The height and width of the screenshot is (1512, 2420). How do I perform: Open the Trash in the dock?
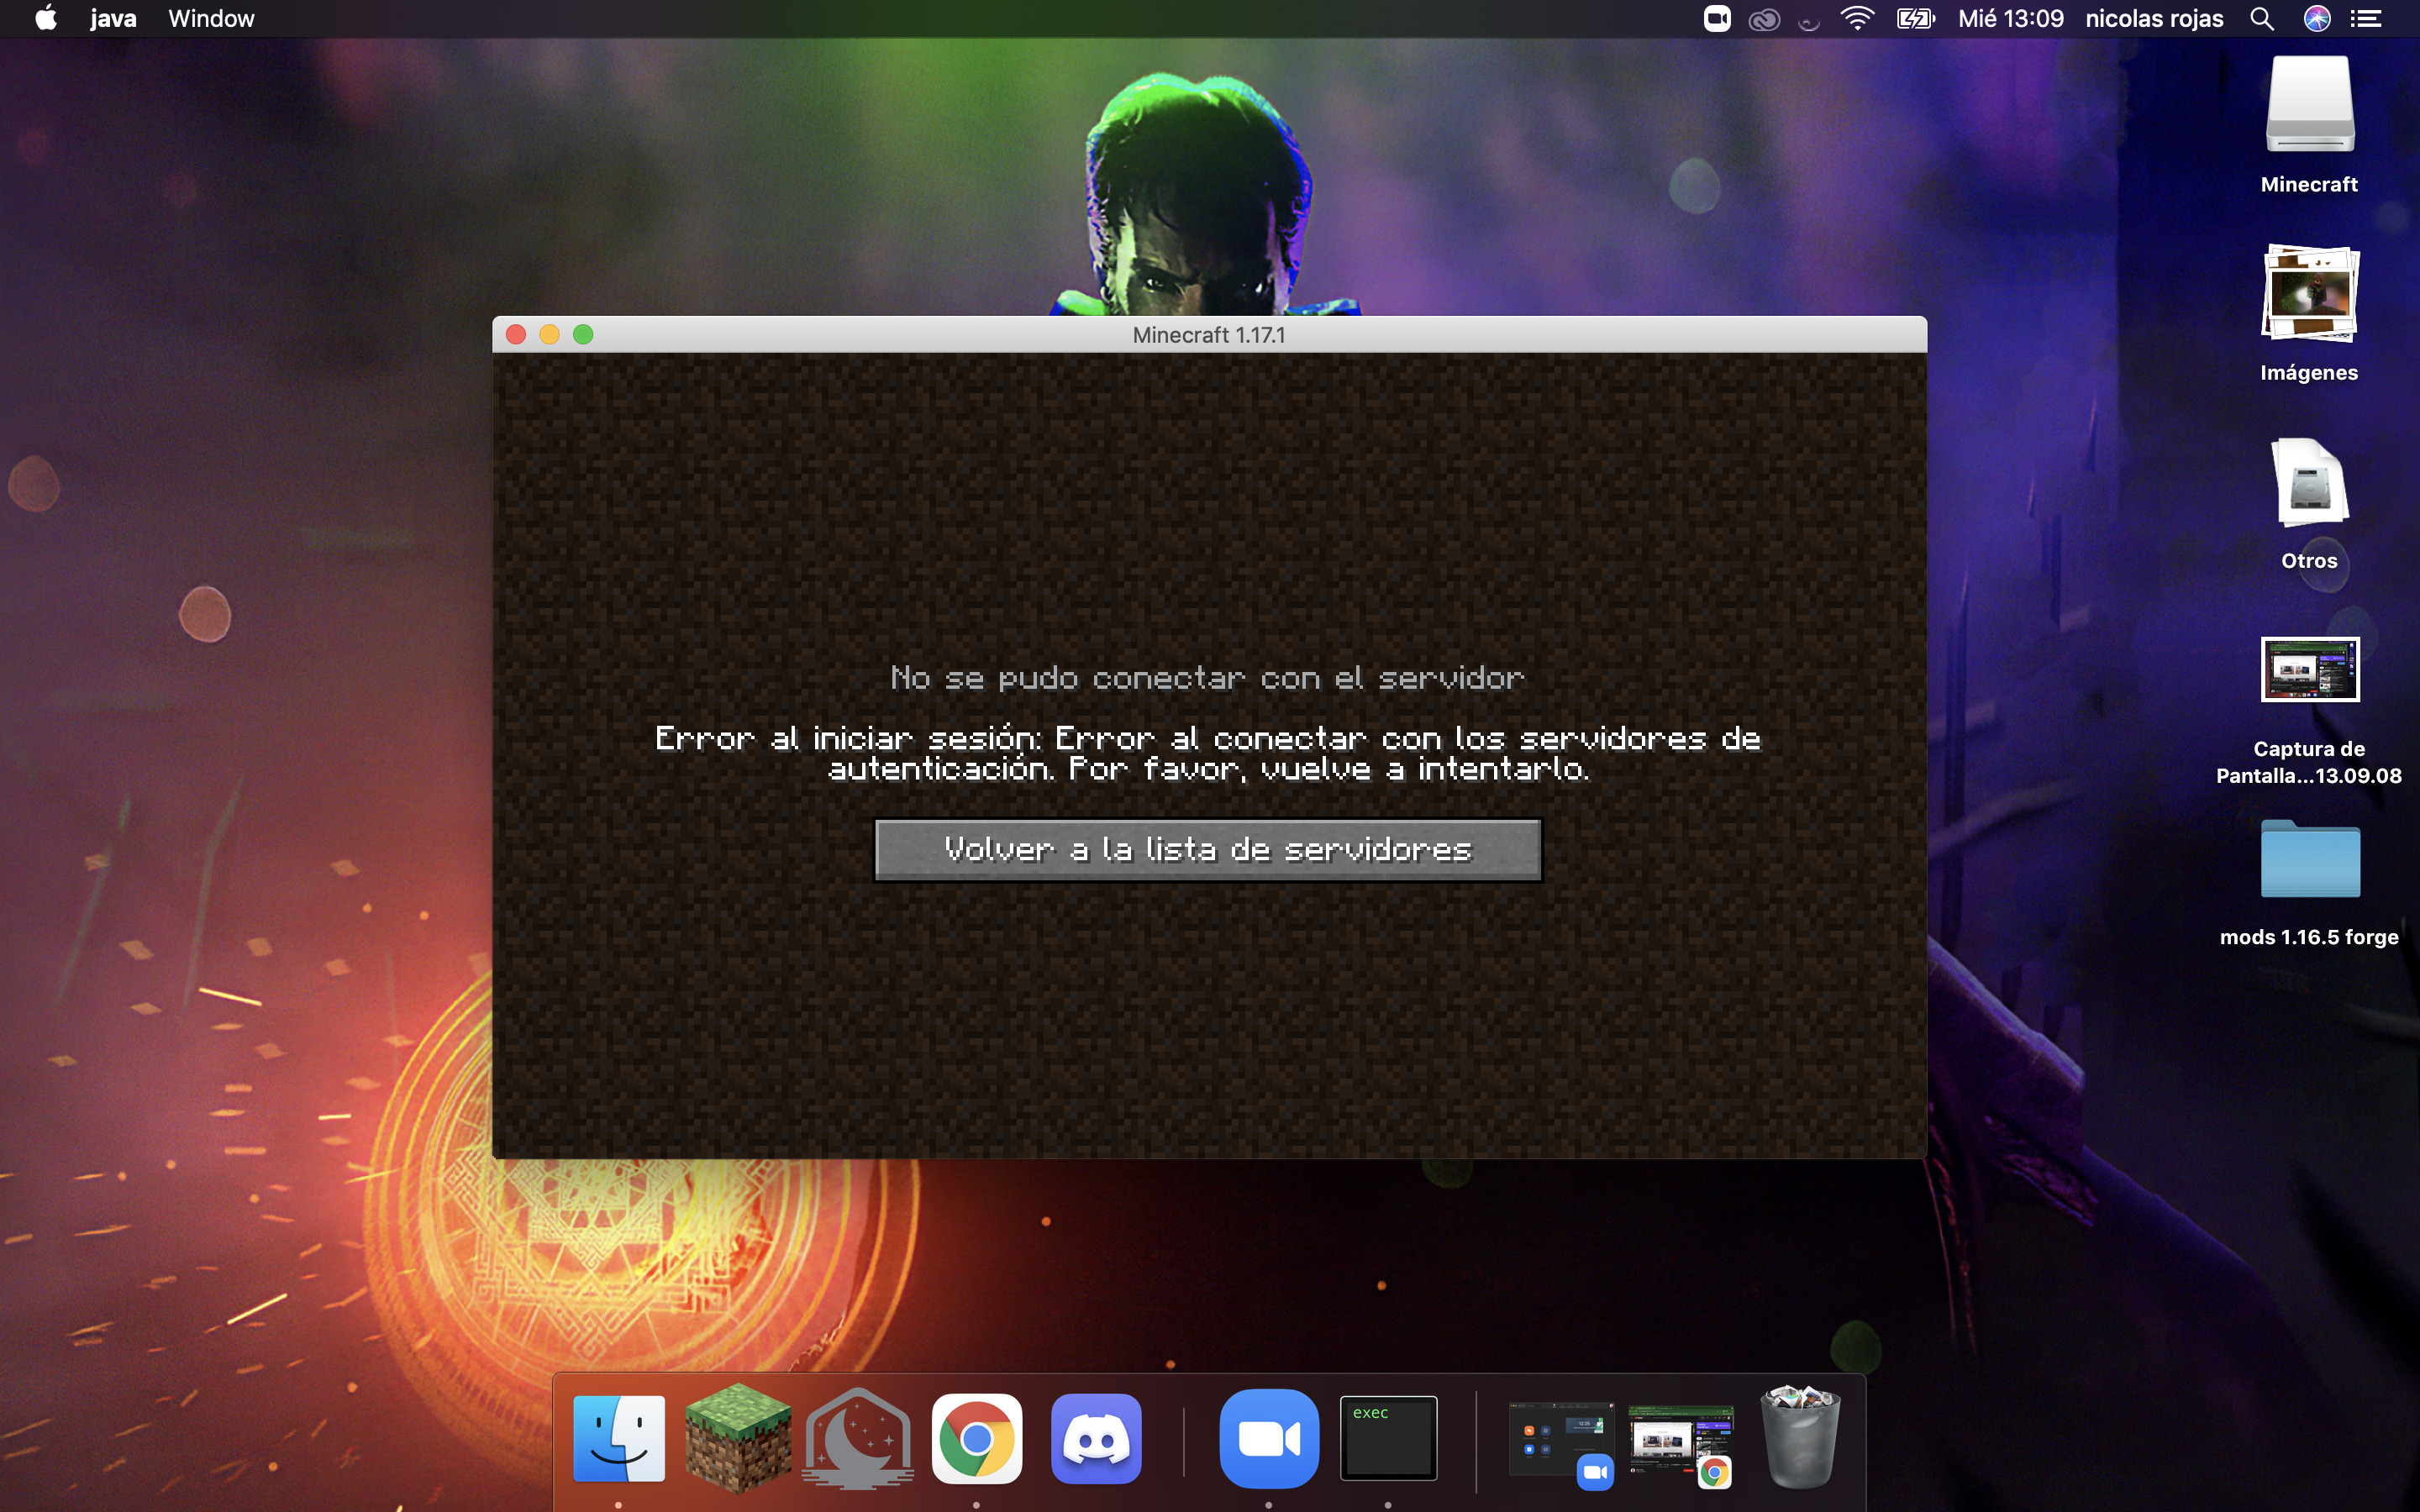coord(1799,1438)
